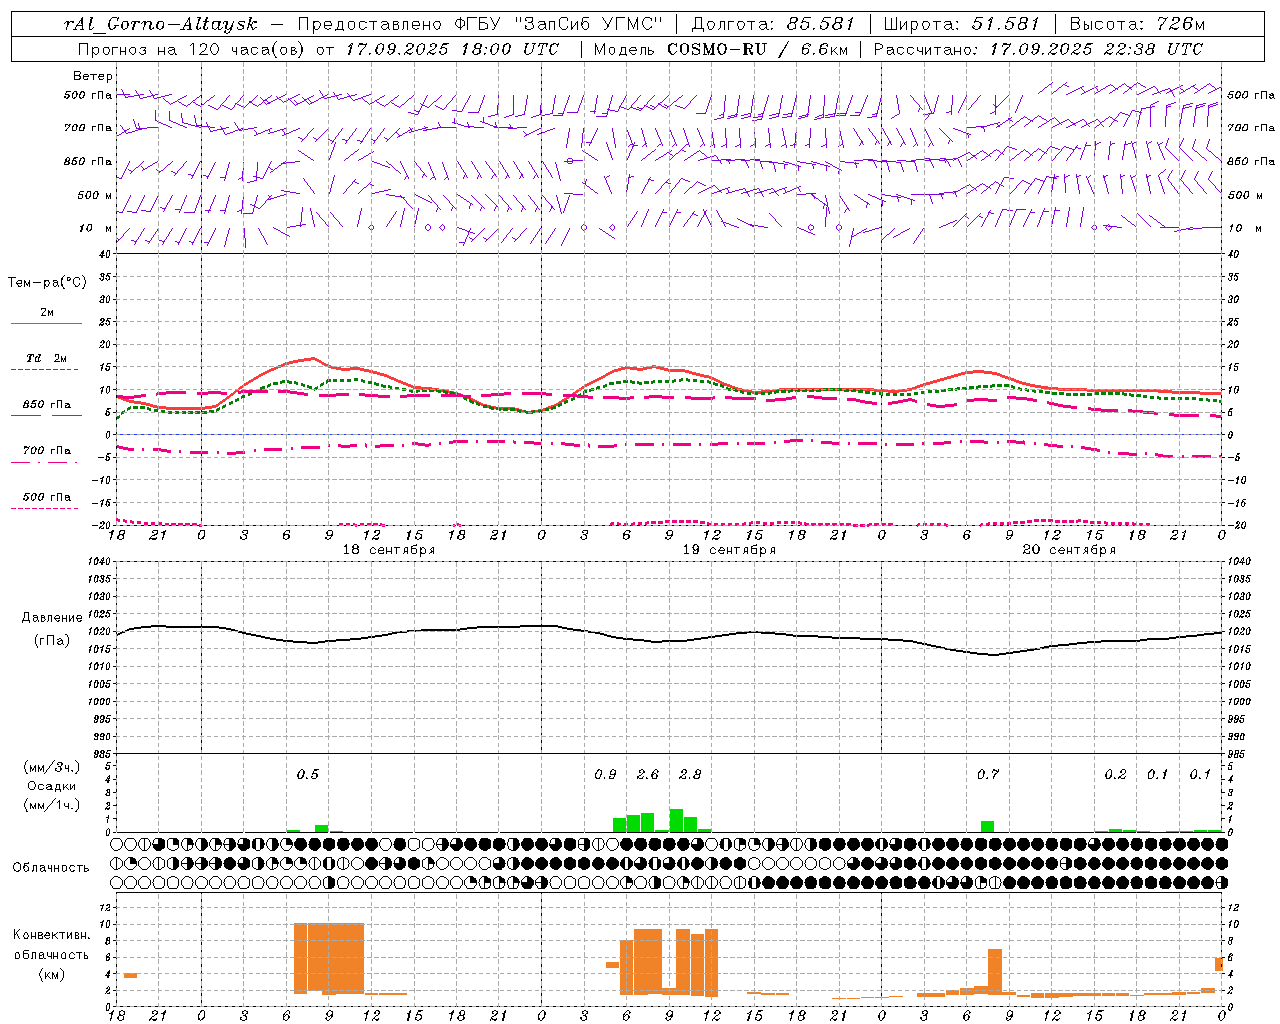
Task: Click the "(км)" unit under облачность
Action: pos(51,974)
